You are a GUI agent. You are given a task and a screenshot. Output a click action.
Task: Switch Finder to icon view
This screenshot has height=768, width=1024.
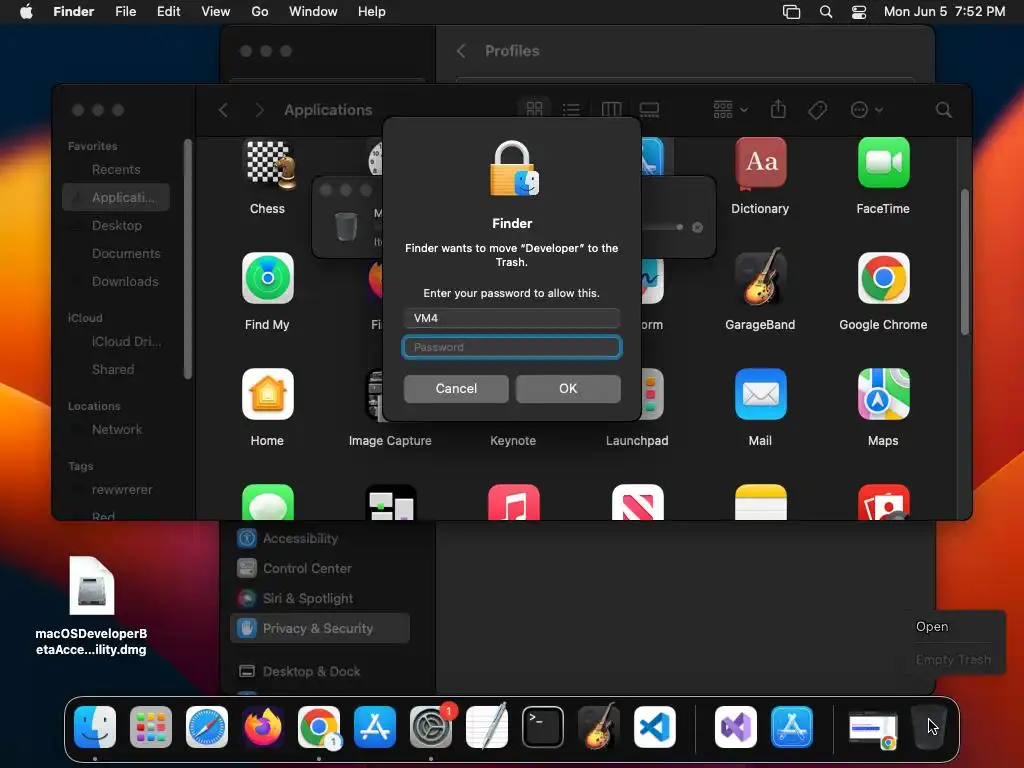click(x=534, y=109)
